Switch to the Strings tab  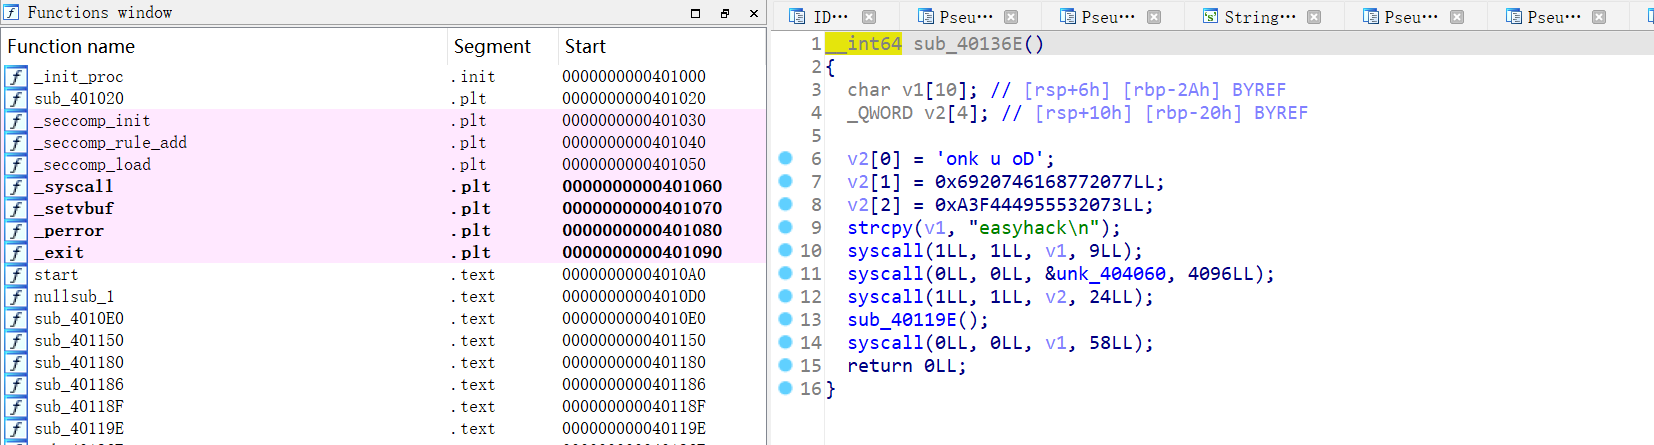[1259, 17]
